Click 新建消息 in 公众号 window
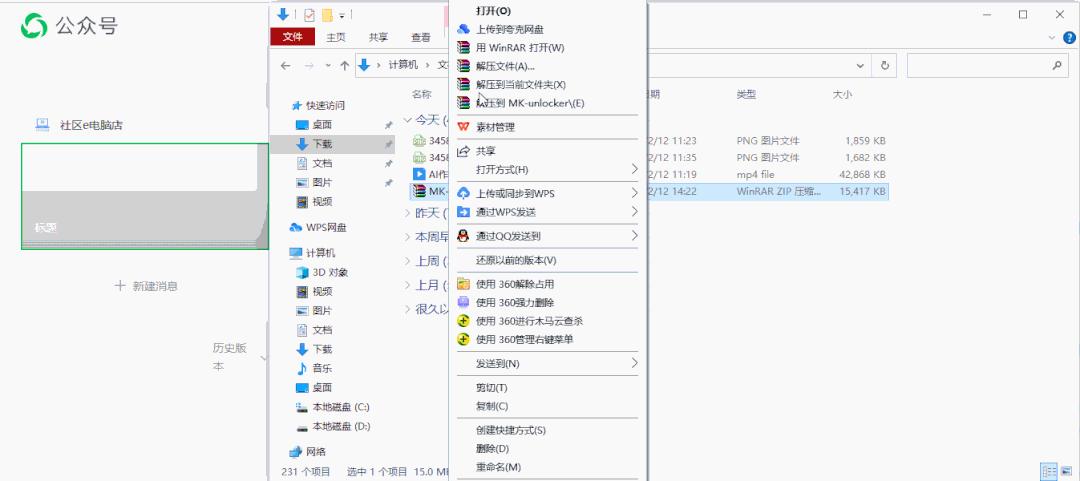1080x481 pixels. tap(146, 286)
